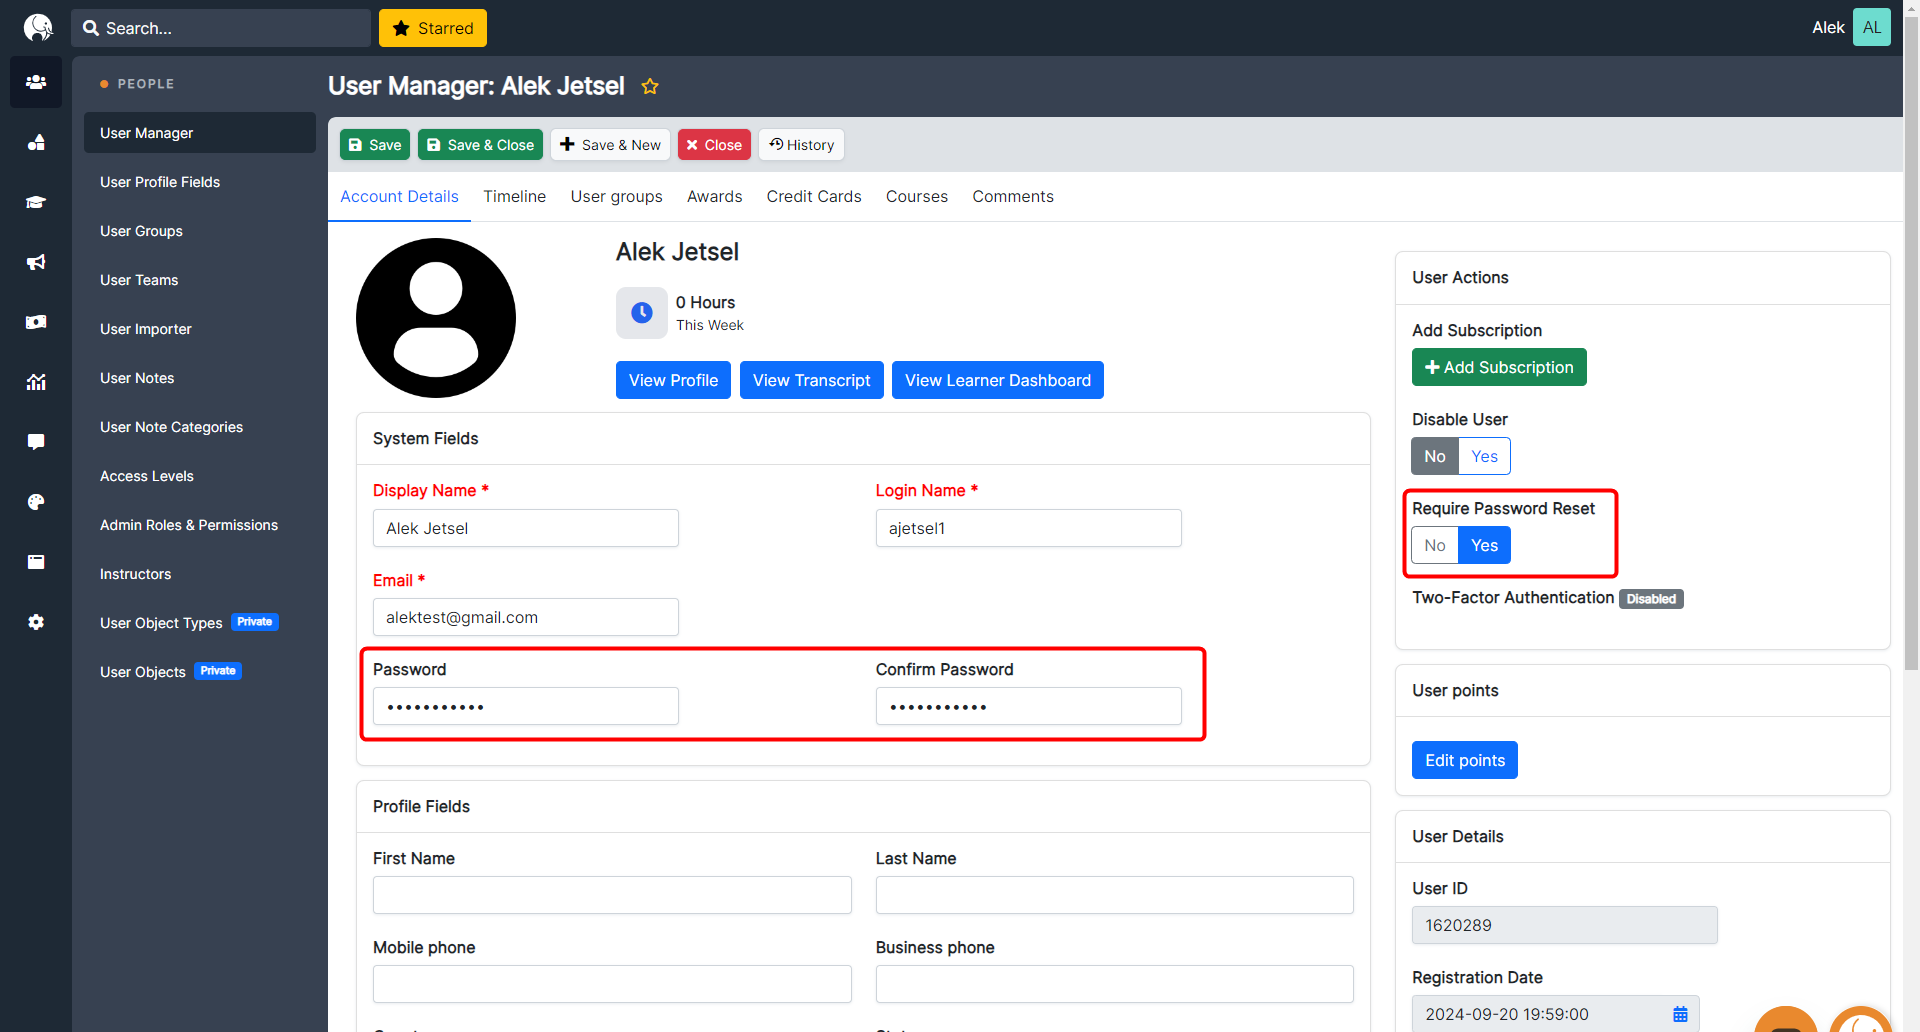Screen dimensions: 1920x1032
Task: Open the palette appearance icon
Action: pyautogui.click(x=36, y=502)
